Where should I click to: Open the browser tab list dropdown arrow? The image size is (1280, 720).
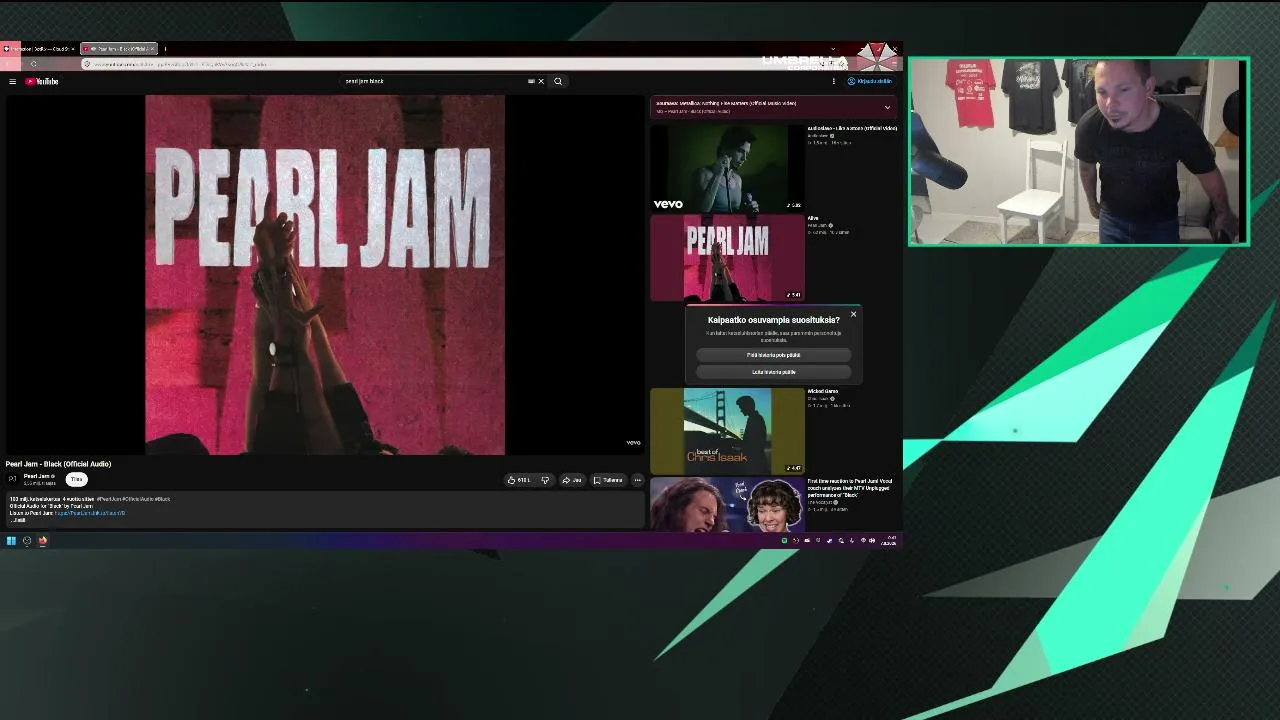click(833, 49)
